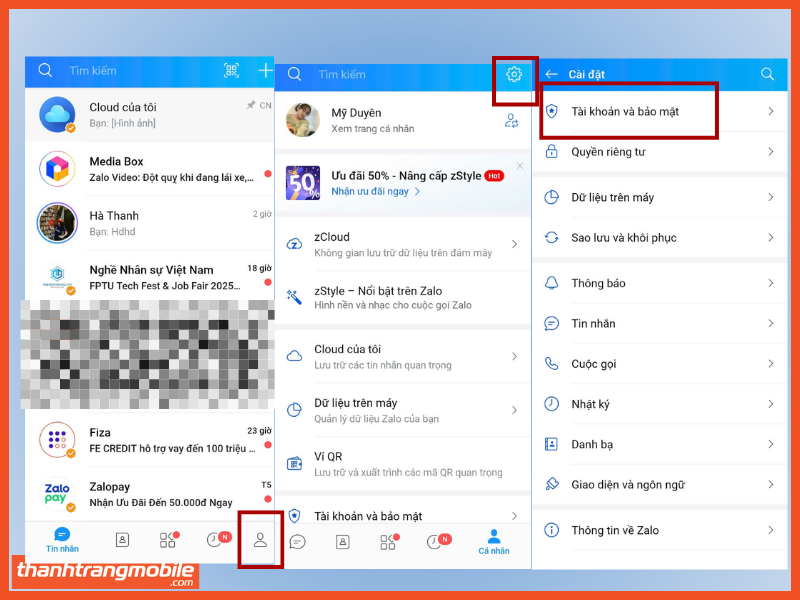
Task: Select discovery grid tab in left bottom bar
Action: 169,540
